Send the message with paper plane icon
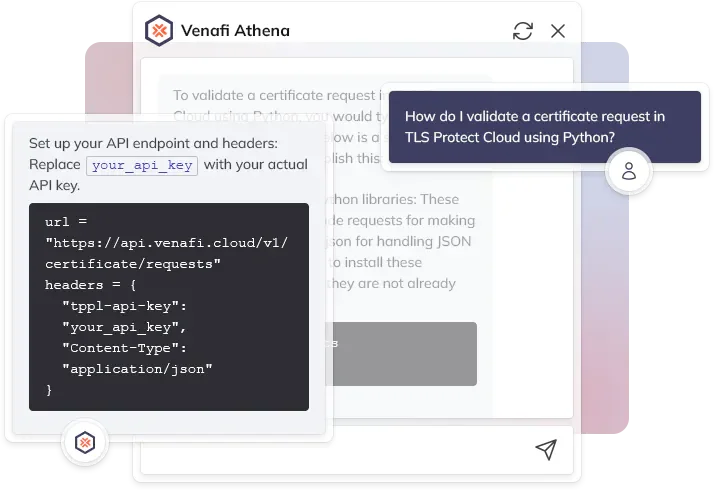 pos(546,449)
